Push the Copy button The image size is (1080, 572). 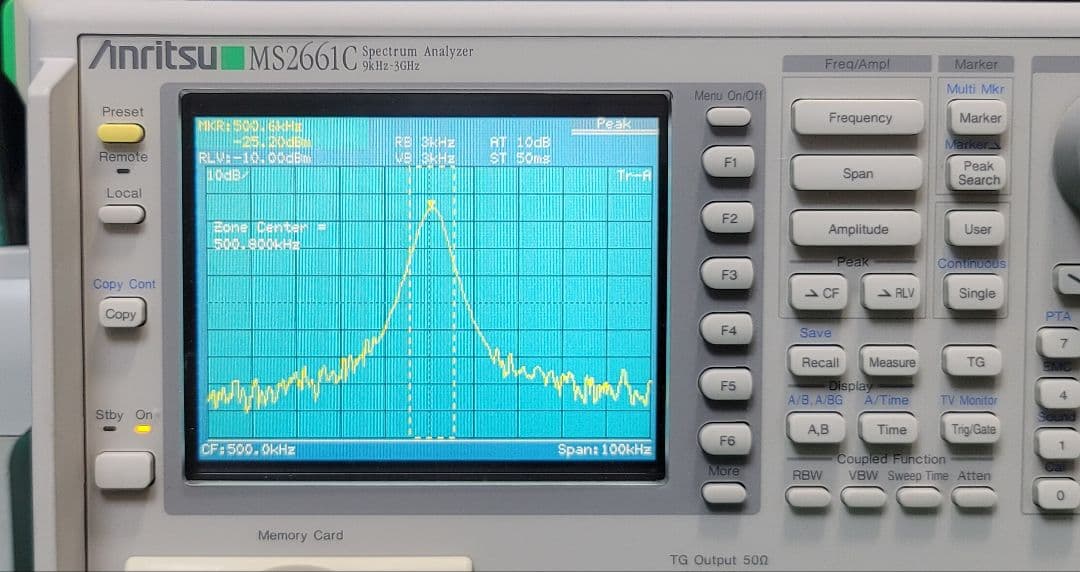point(121,314)
